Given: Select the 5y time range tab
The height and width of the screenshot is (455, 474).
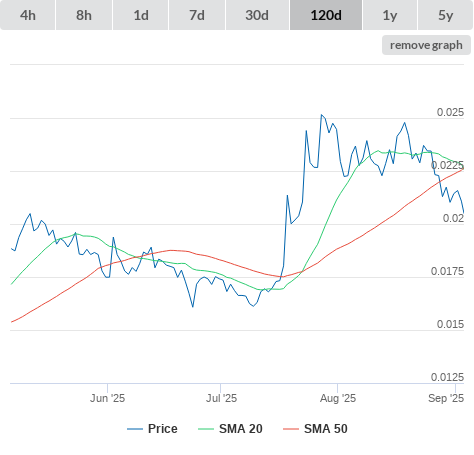Looking at the screenshot, I should coord(445,15).
